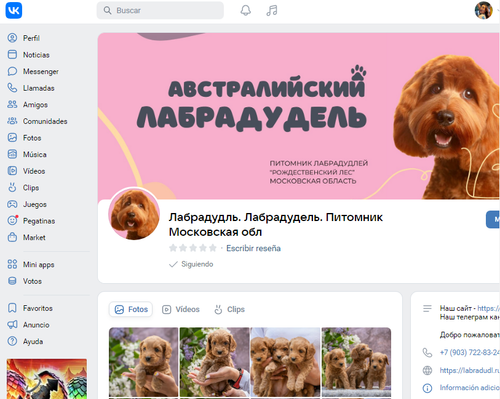Click the community title Лабрадудль text

click(x=275, y=224)
